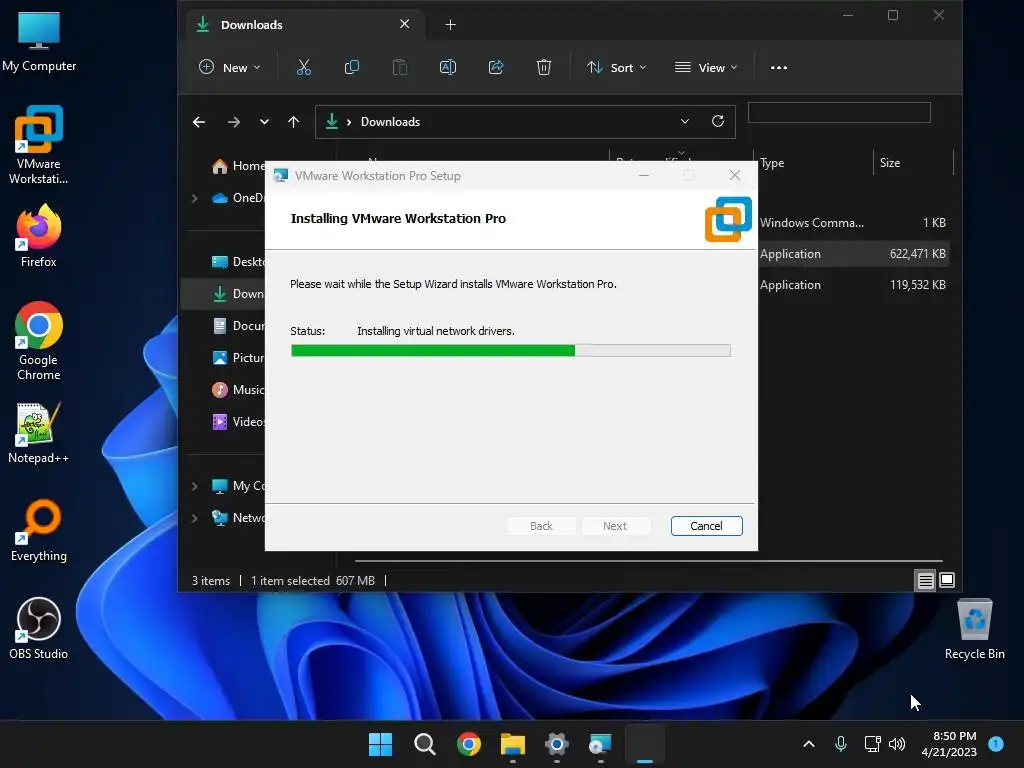Viewport: 1024px width, 768px height.
Task: Click the microphone icon in system tray
Action: (x=841, y=744)
